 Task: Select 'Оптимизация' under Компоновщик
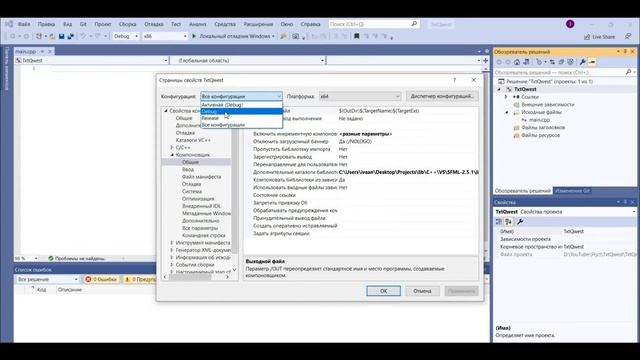(x=198, y=199)
